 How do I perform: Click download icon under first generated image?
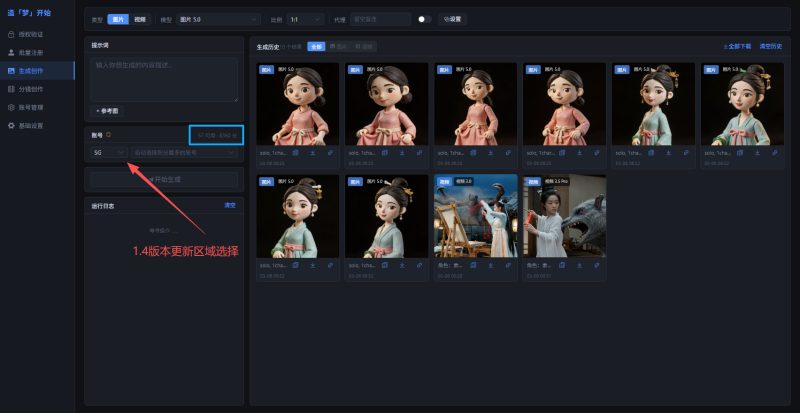(312, 153)
